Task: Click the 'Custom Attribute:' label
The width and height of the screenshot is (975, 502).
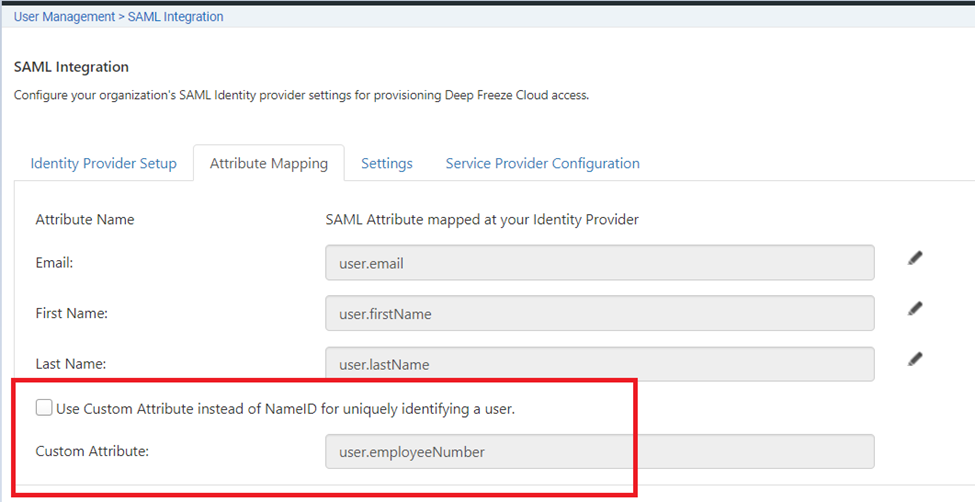Action: 92,451
